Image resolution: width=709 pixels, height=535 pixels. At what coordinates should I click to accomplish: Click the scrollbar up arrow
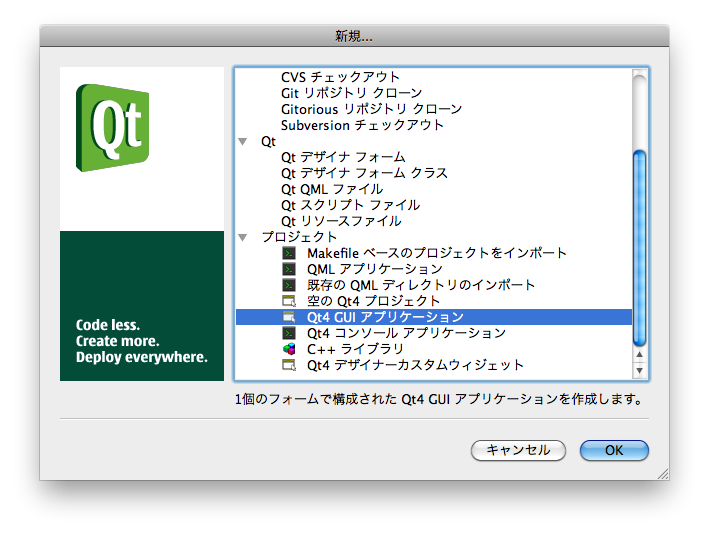click(639, 358)
